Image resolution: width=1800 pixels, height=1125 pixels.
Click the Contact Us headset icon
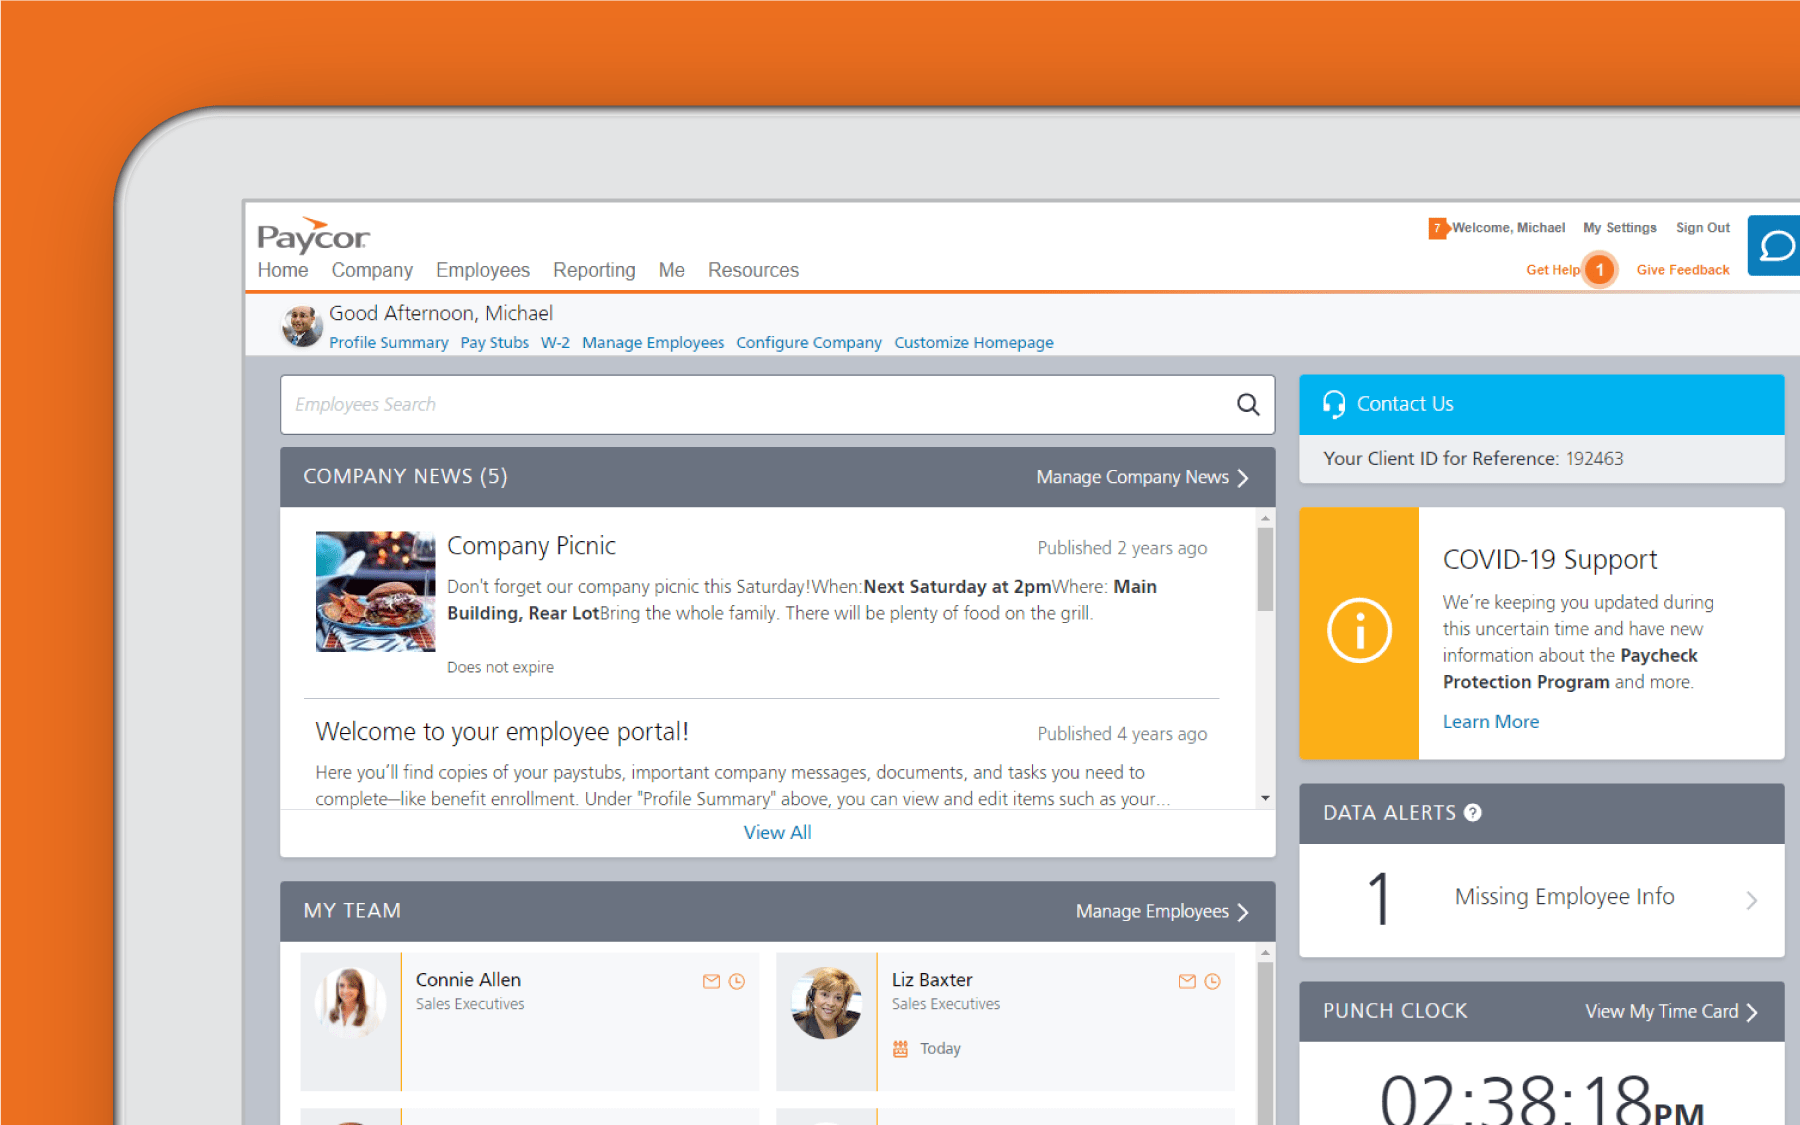tap(1334, 404)
